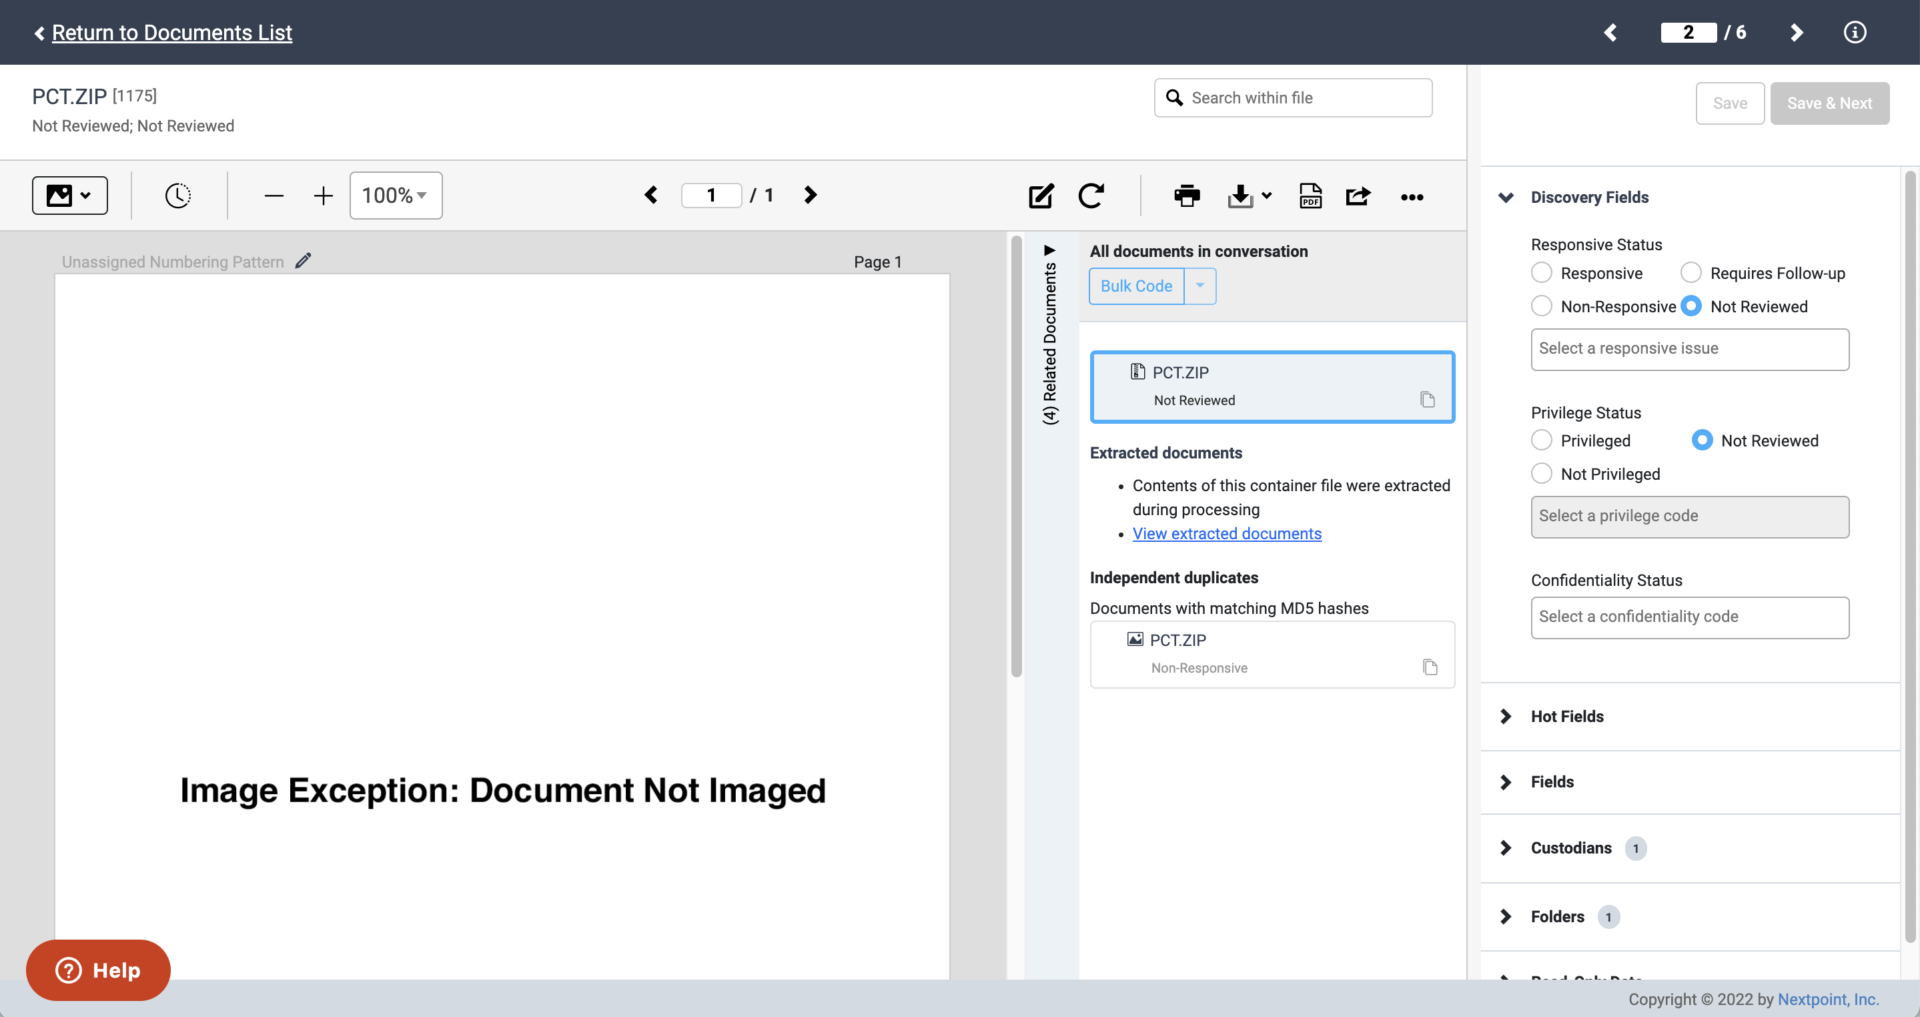This screenshot has height=1017, width=1920.
Task: Open the zoom percentage dropdown
Action: tap(395, 195)
